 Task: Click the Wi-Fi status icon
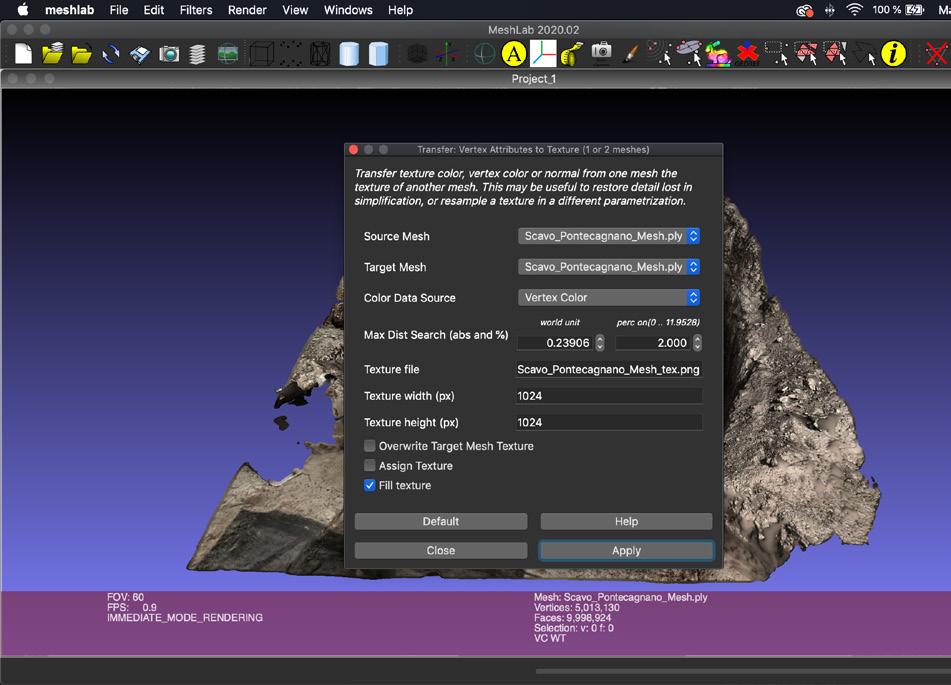click(855, 10)
